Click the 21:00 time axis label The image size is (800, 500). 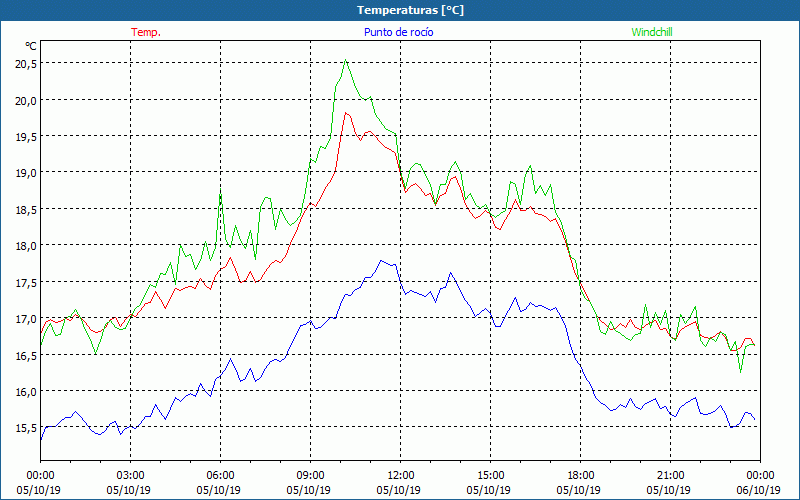(670, 476)
